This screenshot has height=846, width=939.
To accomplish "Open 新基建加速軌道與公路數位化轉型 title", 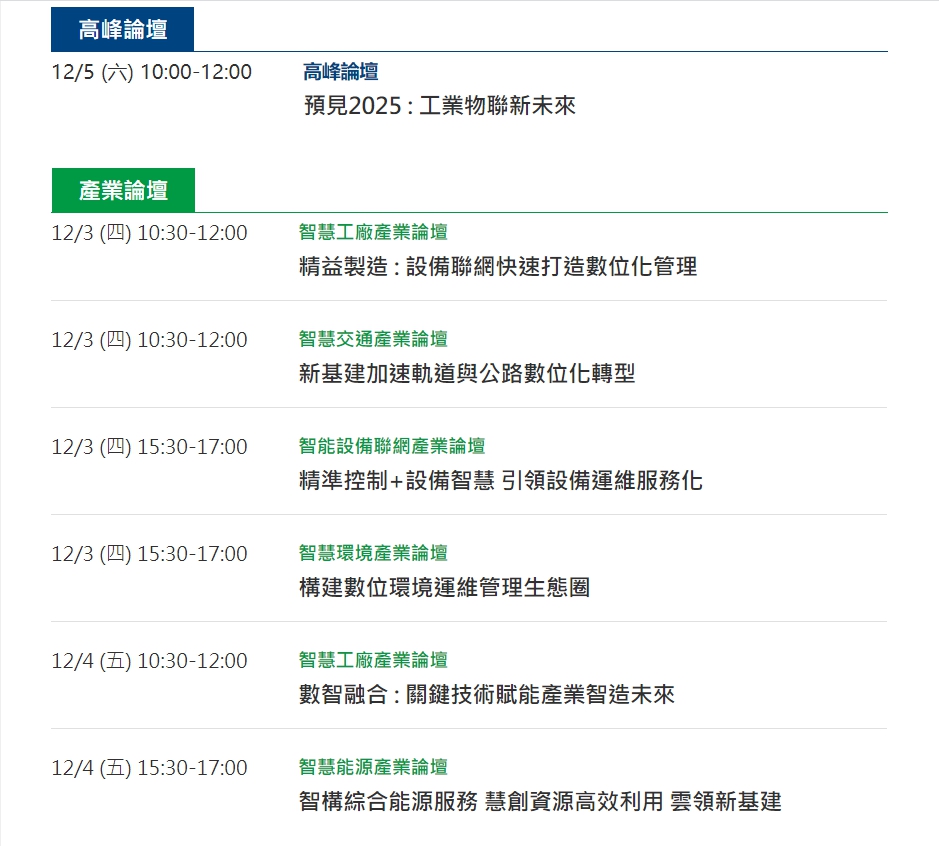I will click(x=467, y=374).
